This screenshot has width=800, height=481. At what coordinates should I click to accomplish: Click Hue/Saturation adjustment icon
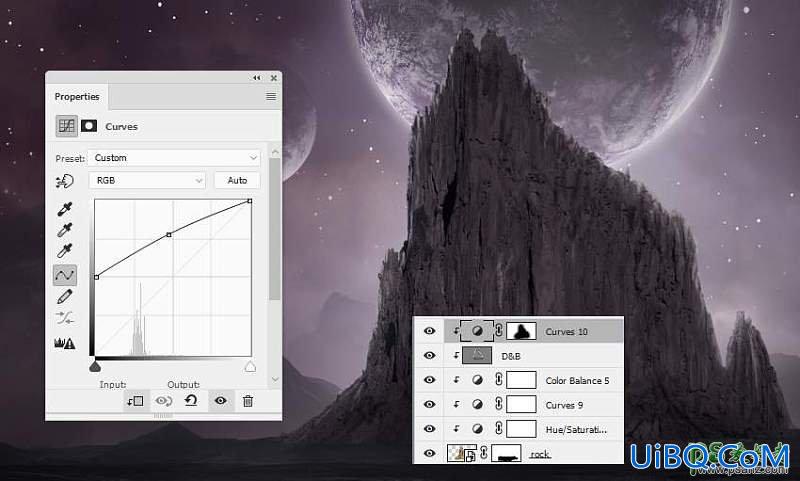tap(478, 429)
